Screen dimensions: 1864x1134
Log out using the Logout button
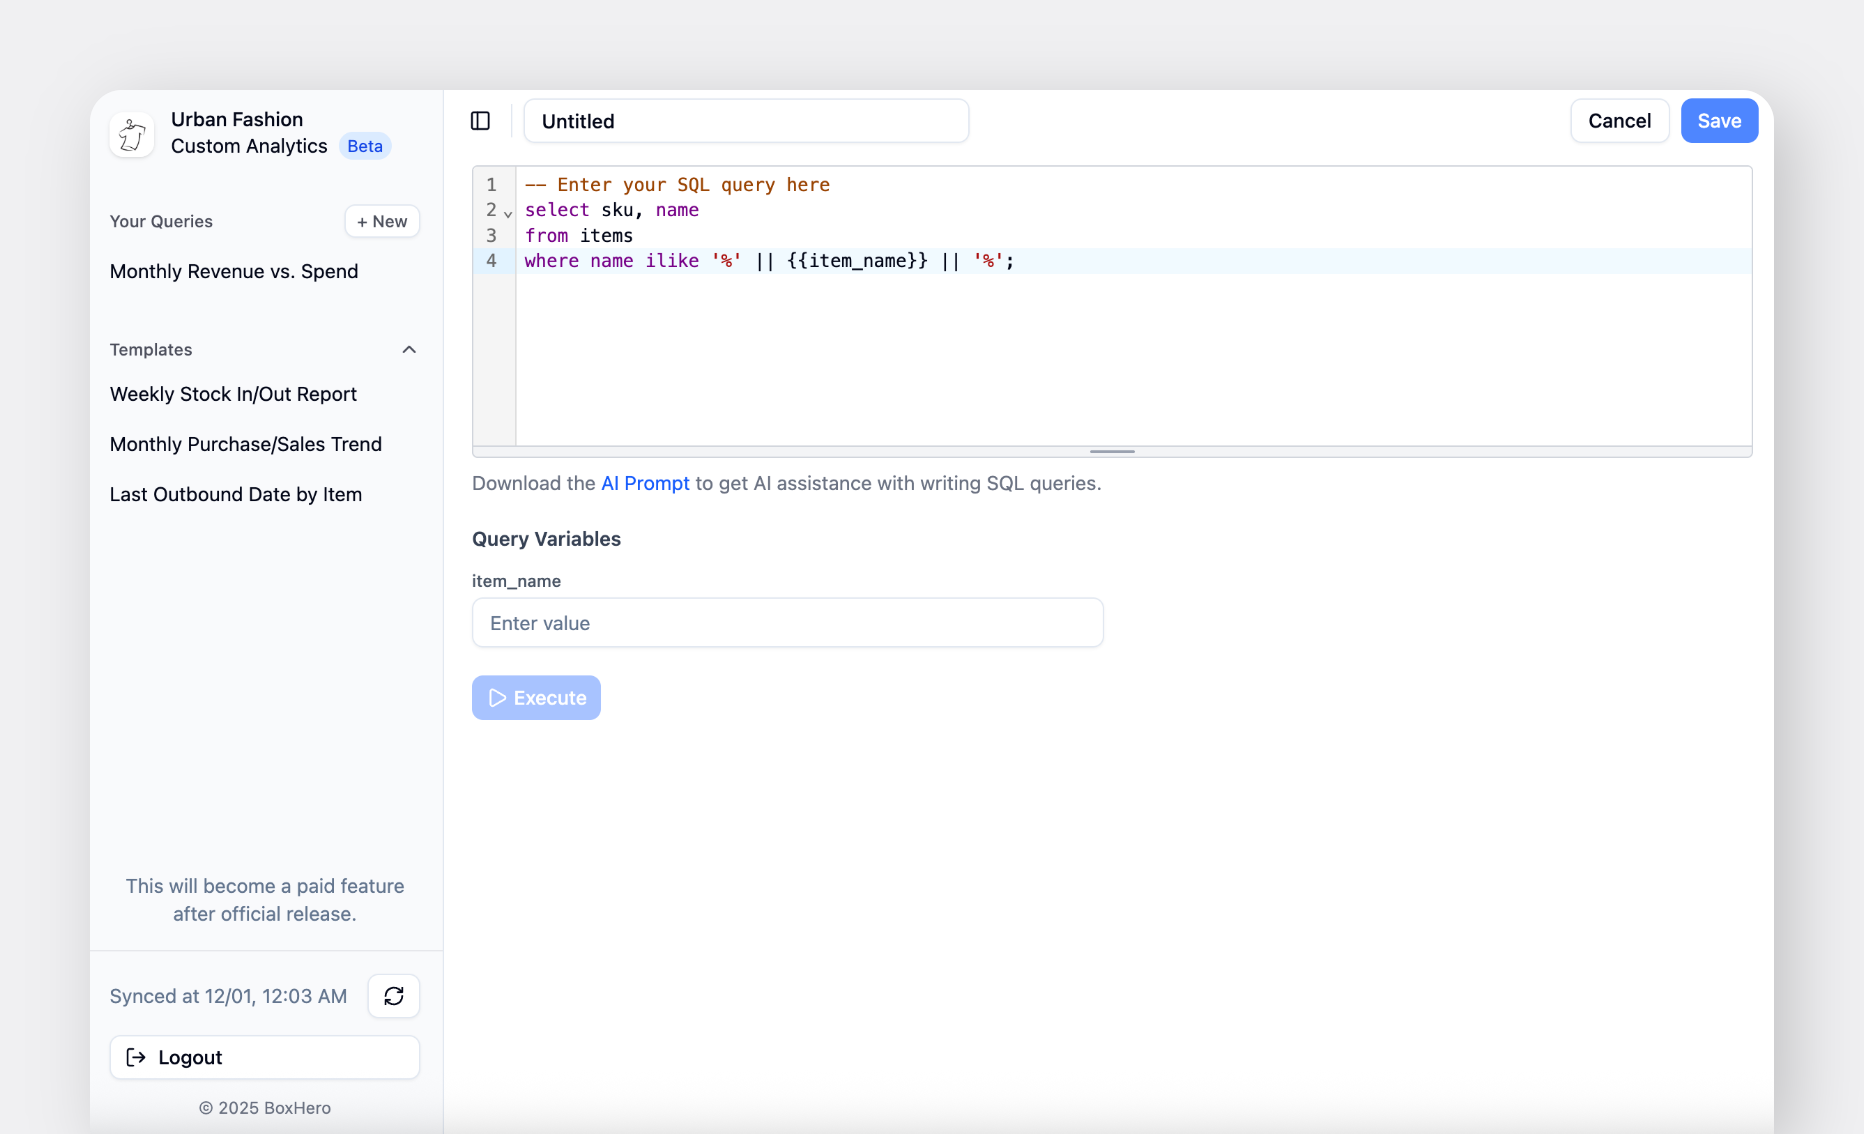(x=264, y=1057)
